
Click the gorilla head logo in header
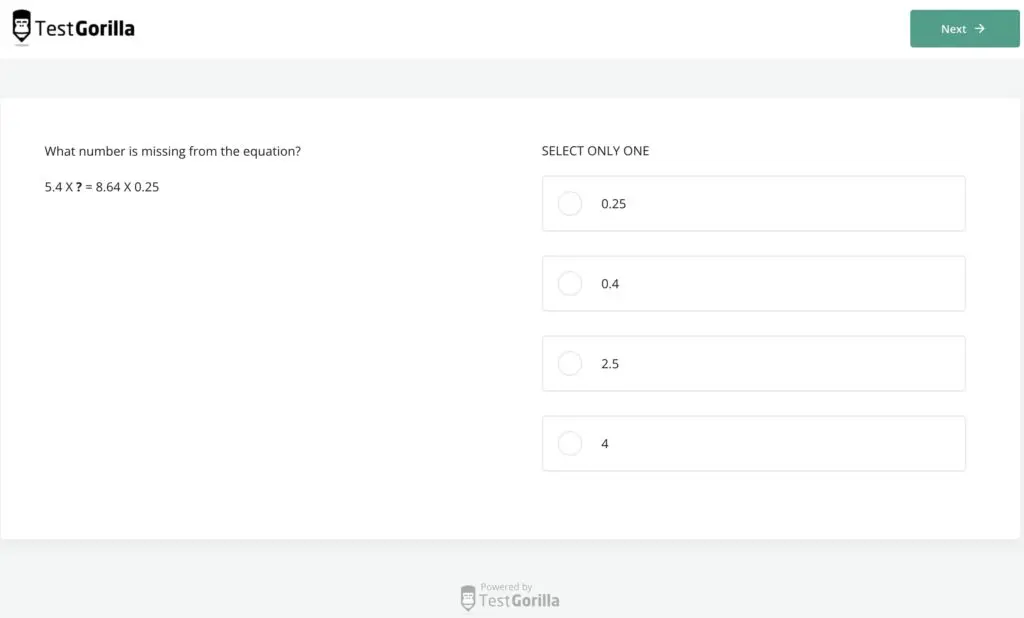(22, 27)
